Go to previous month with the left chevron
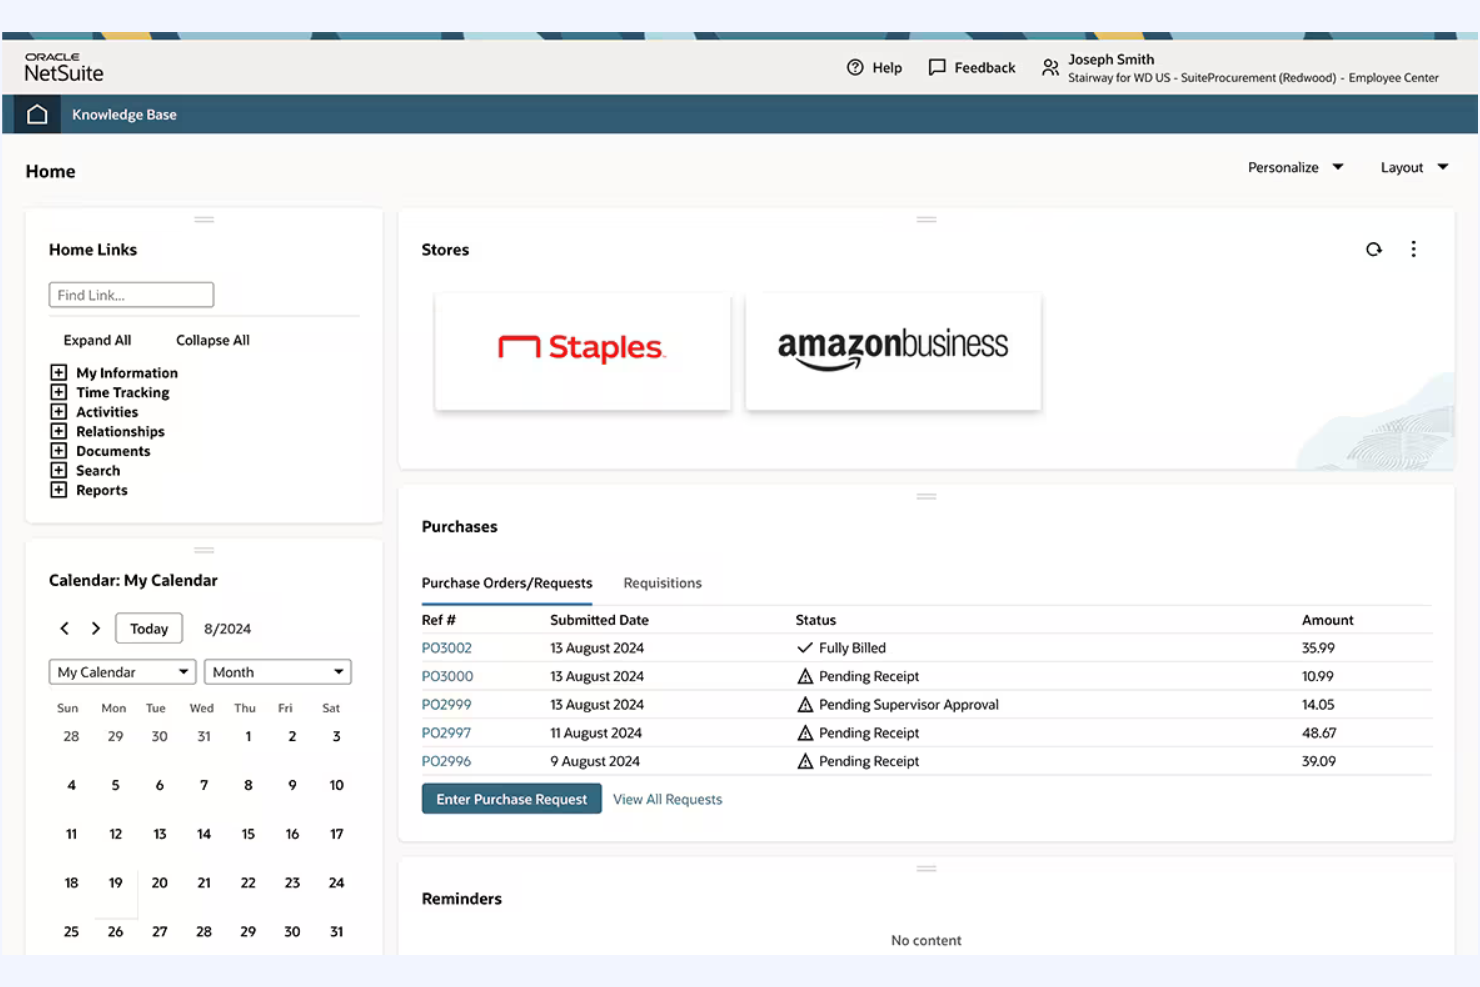1480x987 pixels. [x=64, y=628]
